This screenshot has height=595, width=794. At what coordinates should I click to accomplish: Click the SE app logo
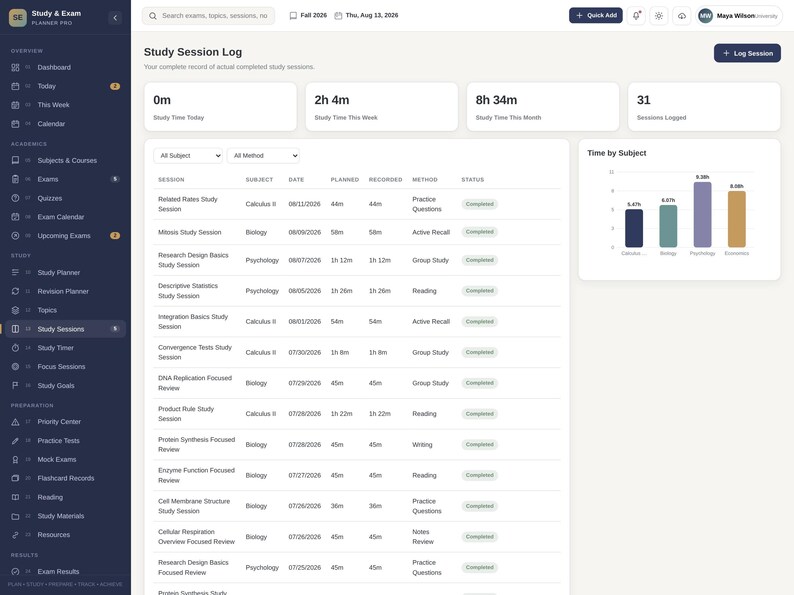click(x=18, y=18)
